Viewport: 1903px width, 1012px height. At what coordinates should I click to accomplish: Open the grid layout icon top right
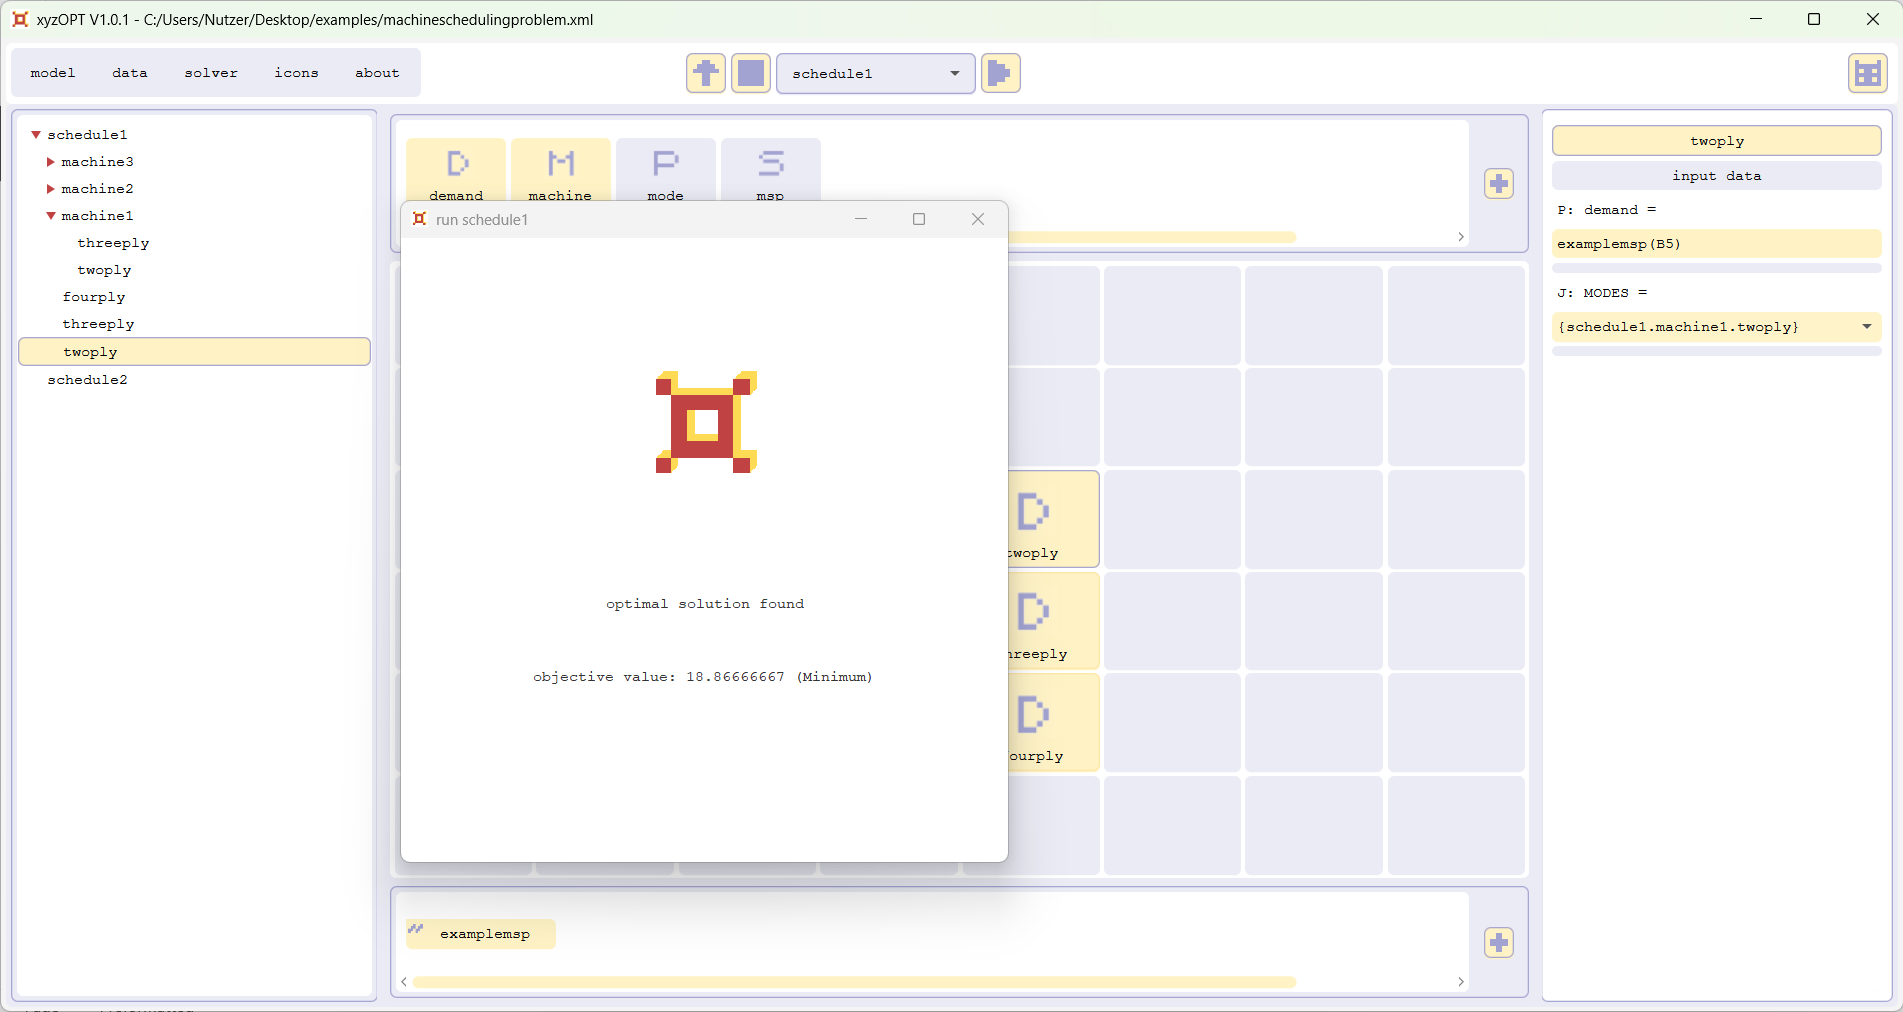click(x=1866, y=73)
